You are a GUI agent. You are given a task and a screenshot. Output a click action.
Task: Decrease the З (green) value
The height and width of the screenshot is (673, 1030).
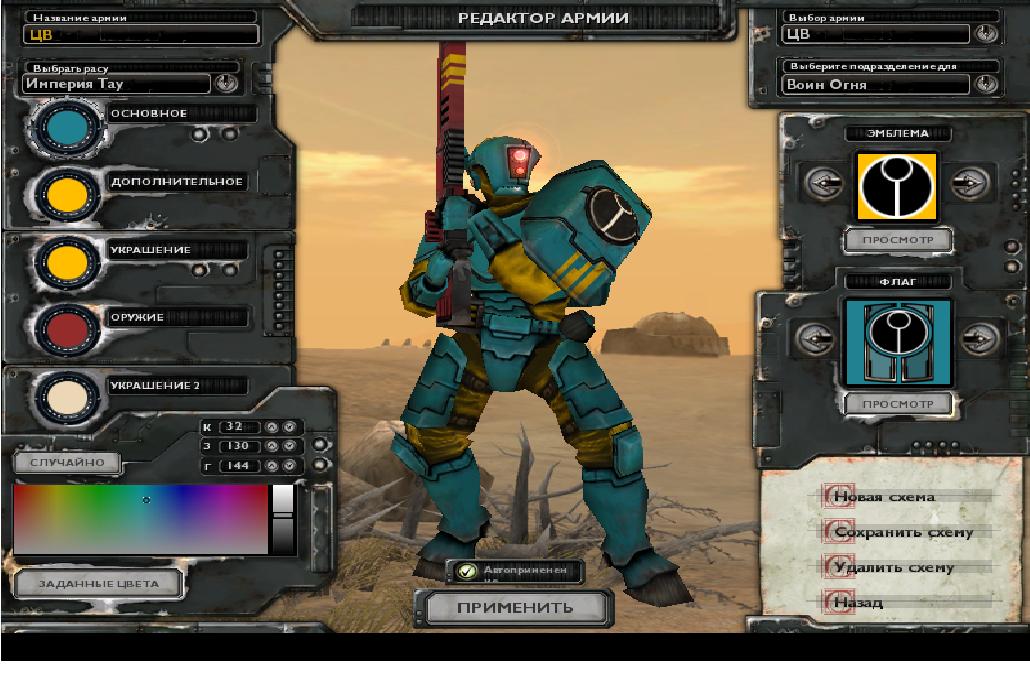289,446
